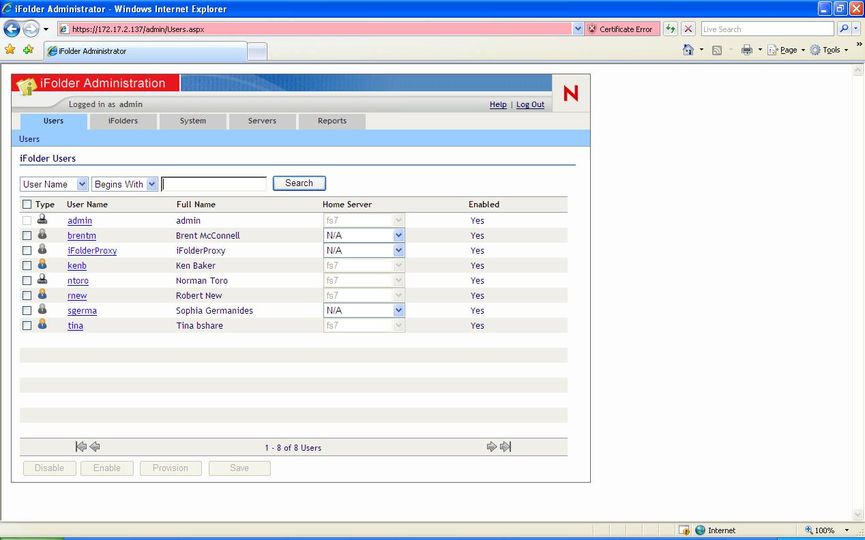Go to last page arrow icon
Image resolution: width=865 pixels, height=540 pixels.
tap(505, 446)
